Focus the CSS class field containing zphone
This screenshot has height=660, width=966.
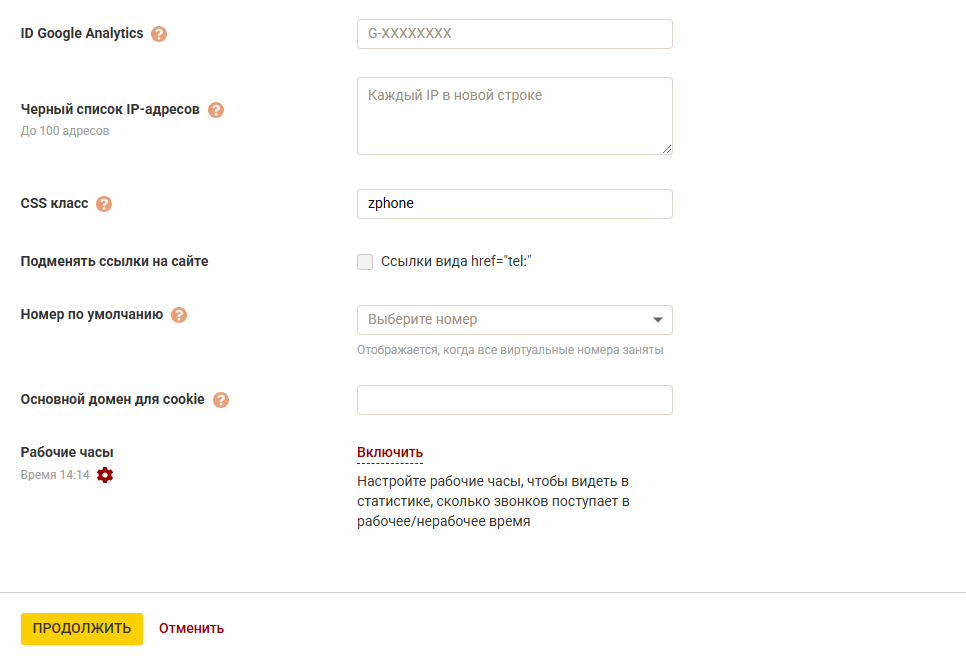point(514,204)
